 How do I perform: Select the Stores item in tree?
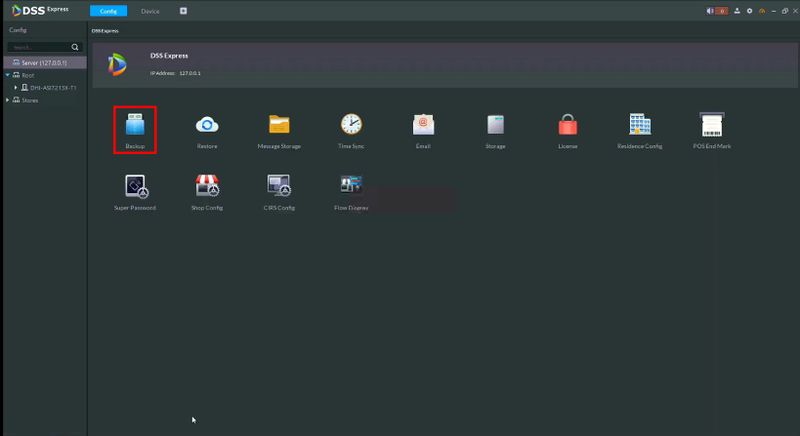pyautogui.click(x=26, y=100)
